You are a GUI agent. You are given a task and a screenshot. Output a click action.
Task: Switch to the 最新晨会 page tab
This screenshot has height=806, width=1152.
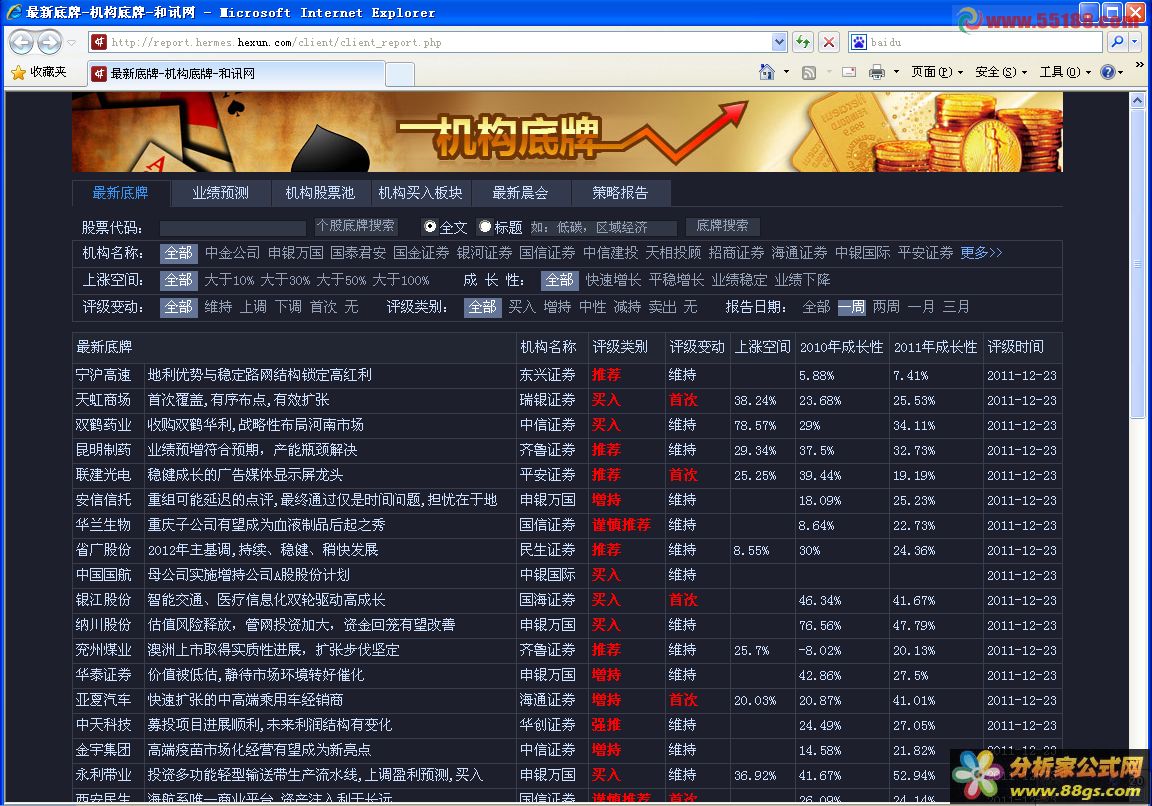tap(520, 193)
